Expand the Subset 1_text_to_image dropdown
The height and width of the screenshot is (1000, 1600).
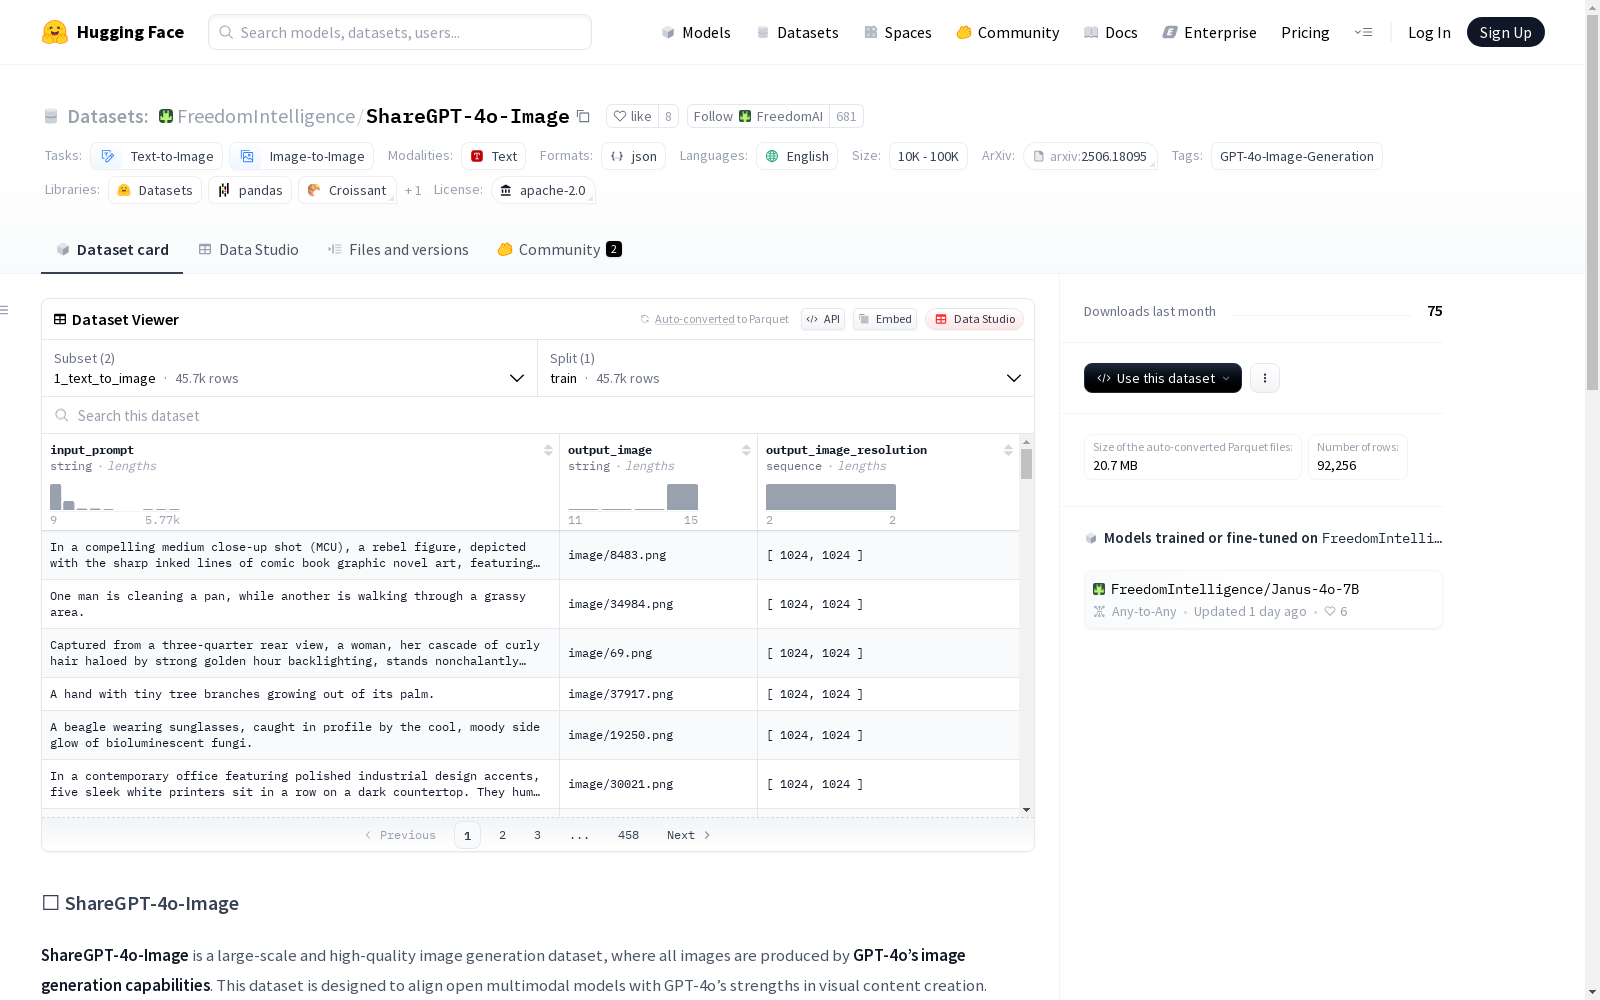click(x=289, y=368)
